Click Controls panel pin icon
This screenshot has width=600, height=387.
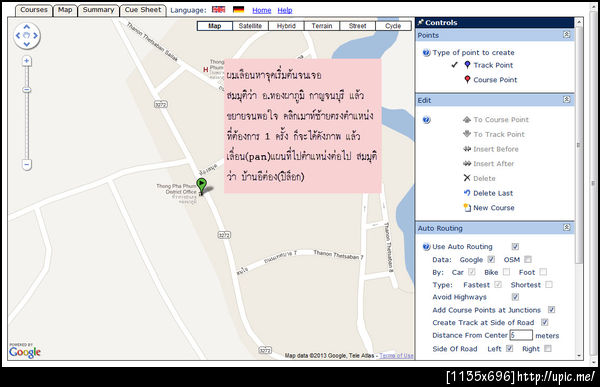[421, 22]
